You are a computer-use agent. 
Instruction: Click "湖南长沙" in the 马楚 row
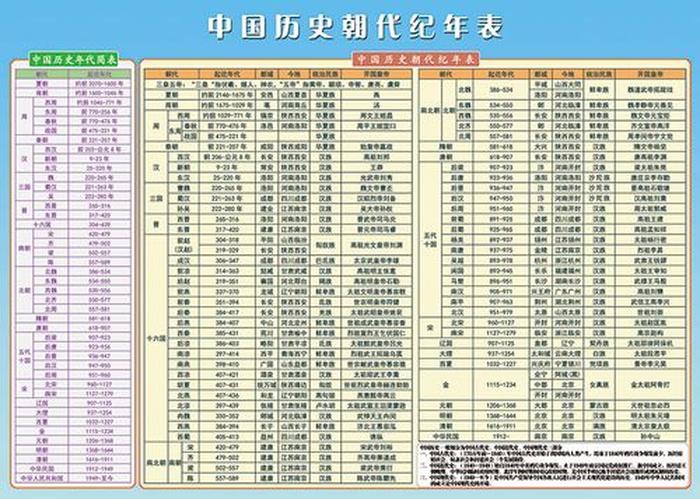[568, 281]
